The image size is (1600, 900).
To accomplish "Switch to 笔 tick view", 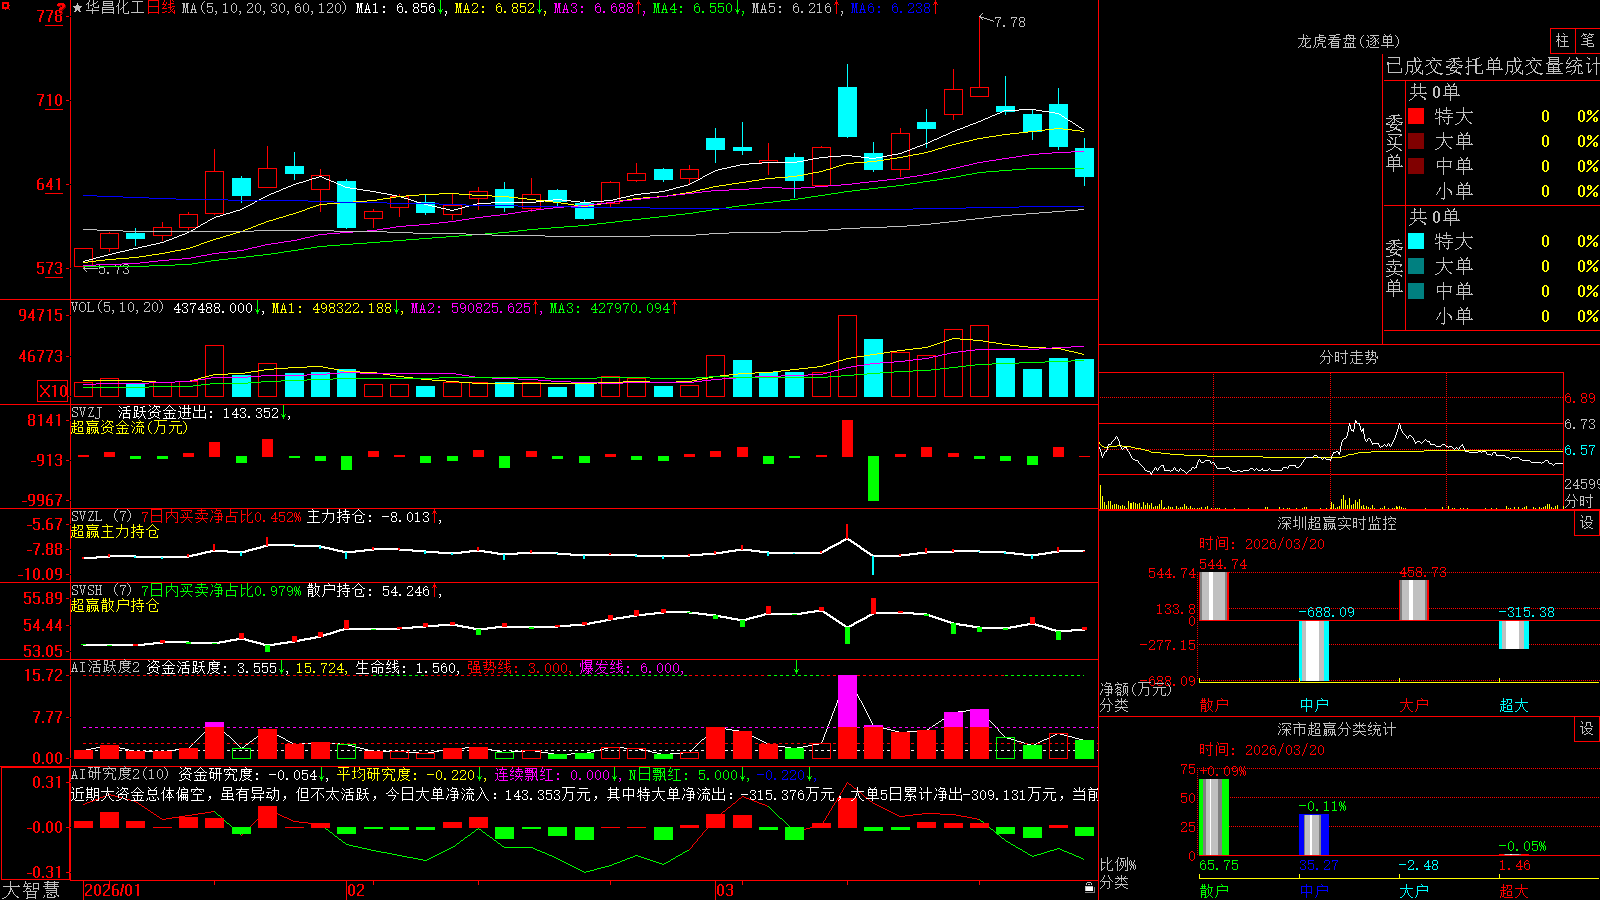I will tap(1587, 41).
